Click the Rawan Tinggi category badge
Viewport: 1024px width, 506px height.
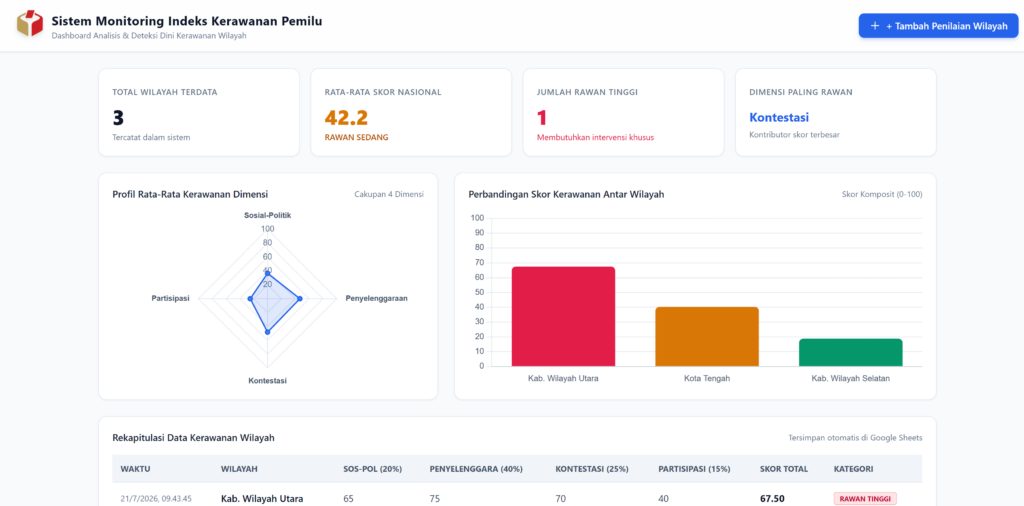coord(865,499)
